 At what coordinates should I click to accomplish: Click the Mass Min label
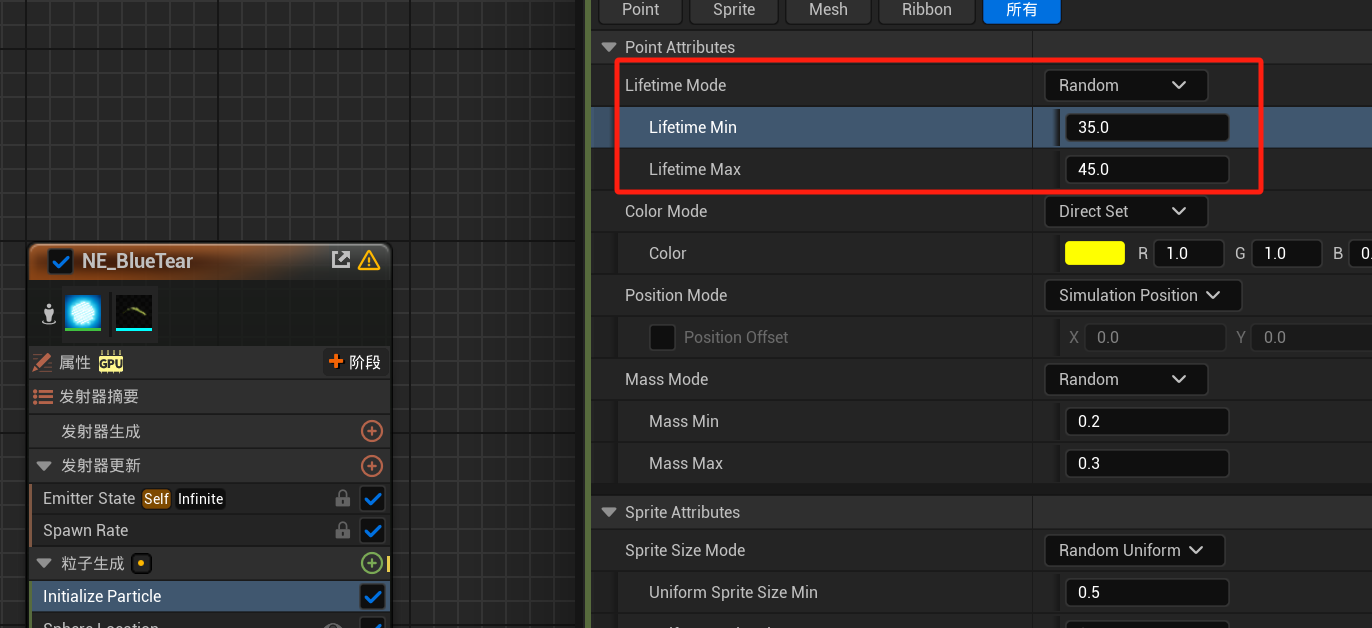click(x=684, y=421)
